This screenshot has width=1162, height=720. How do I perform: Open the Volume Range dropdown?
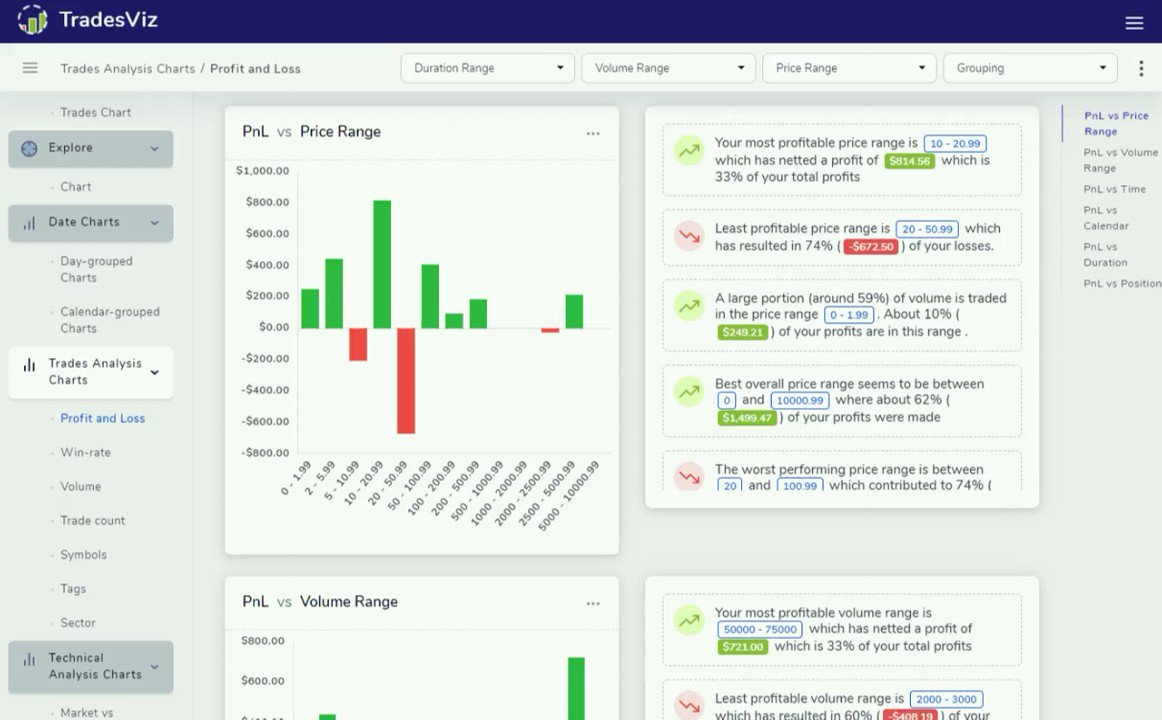[x=668, y=68]
